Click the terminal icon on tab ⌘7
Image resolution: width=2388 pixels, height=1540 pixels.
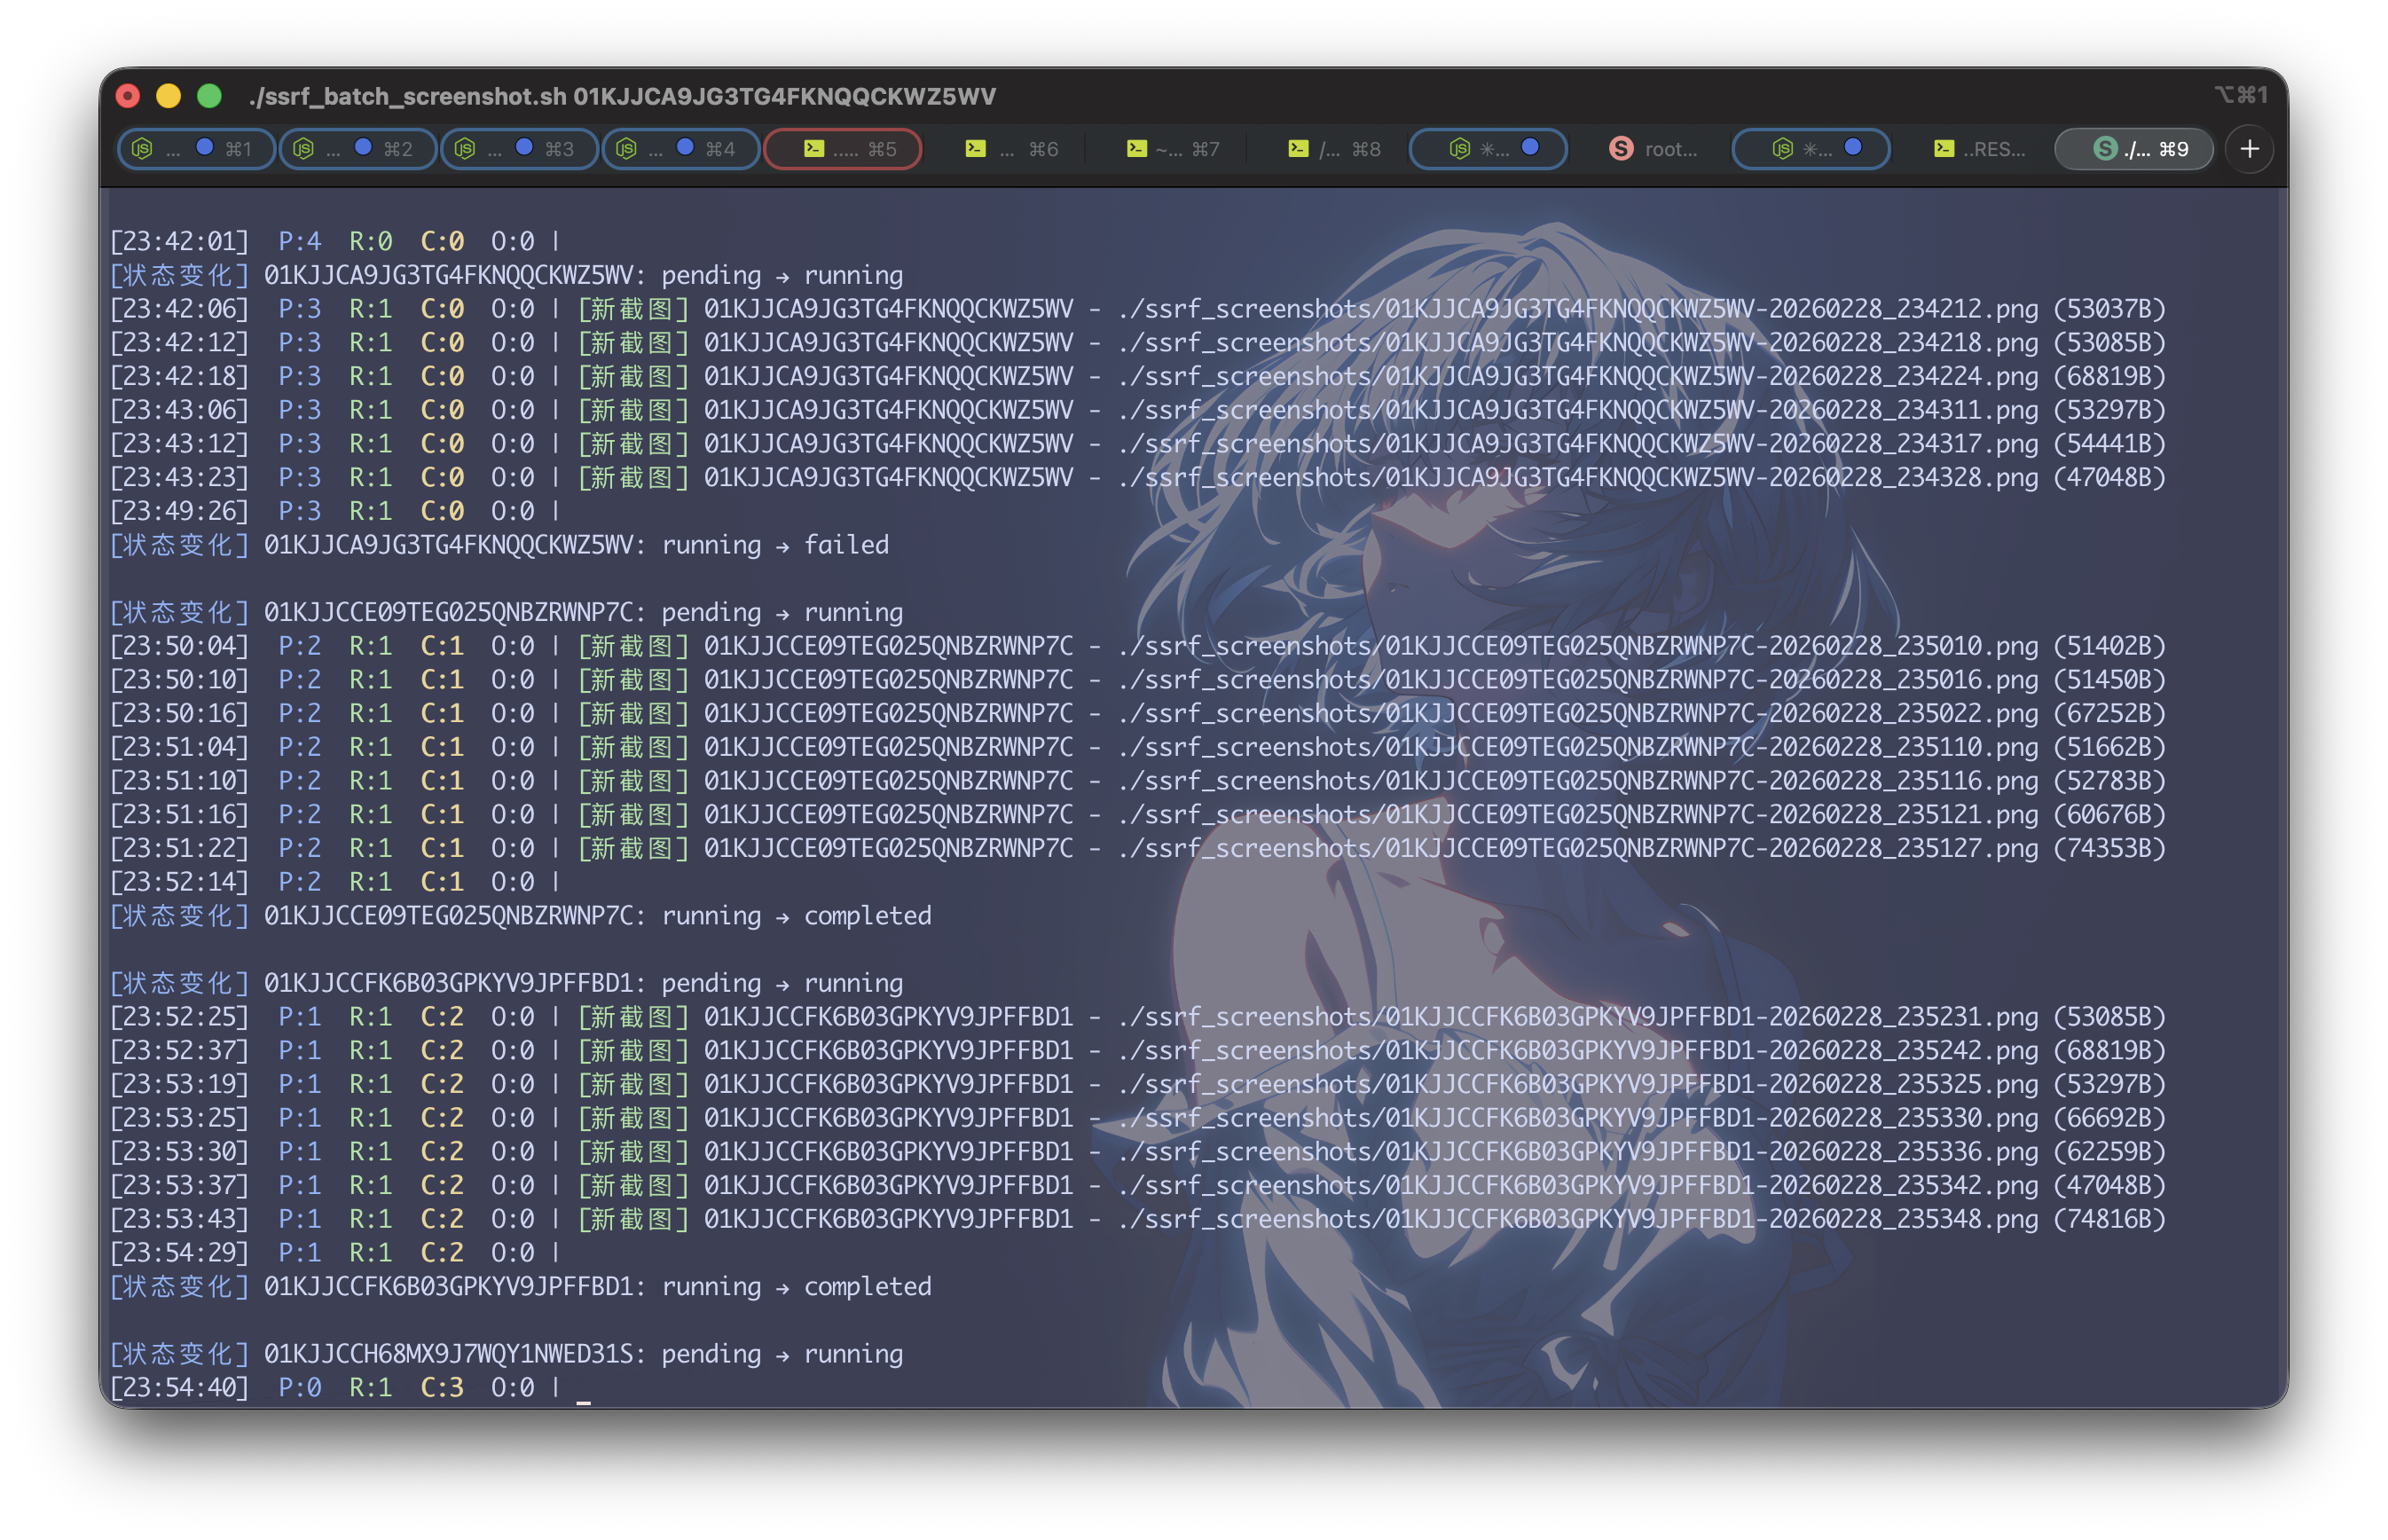click(x=1136, y=148)
